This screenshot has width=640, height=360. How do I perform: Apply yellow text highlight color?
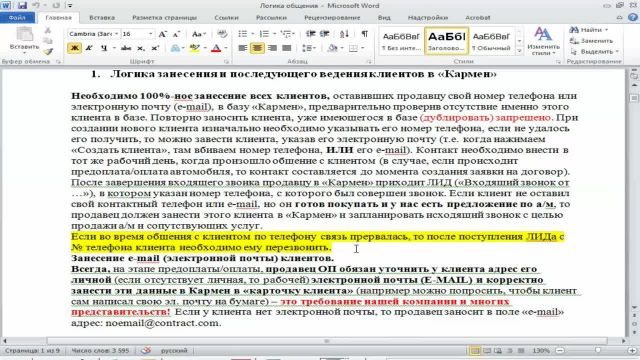pos(195,48)
